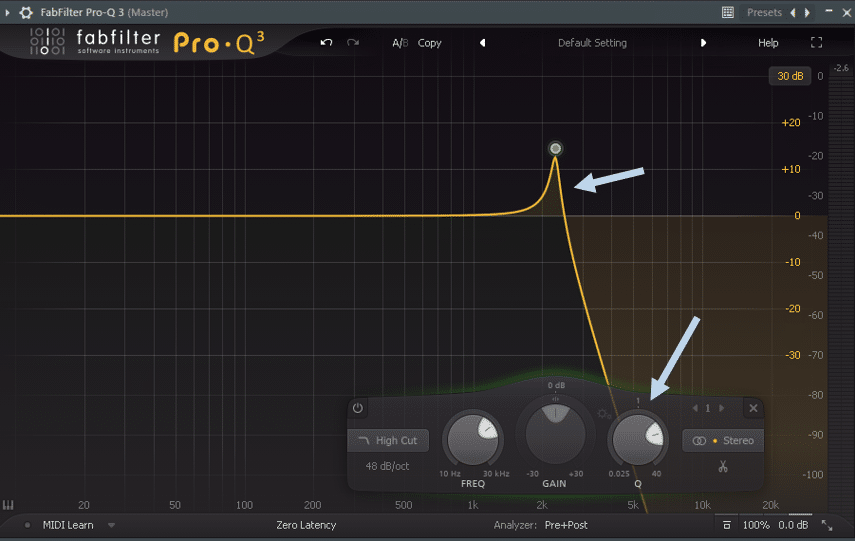Open the High Cut filter shape menu

pyautogui.click(x=388, y=441)
